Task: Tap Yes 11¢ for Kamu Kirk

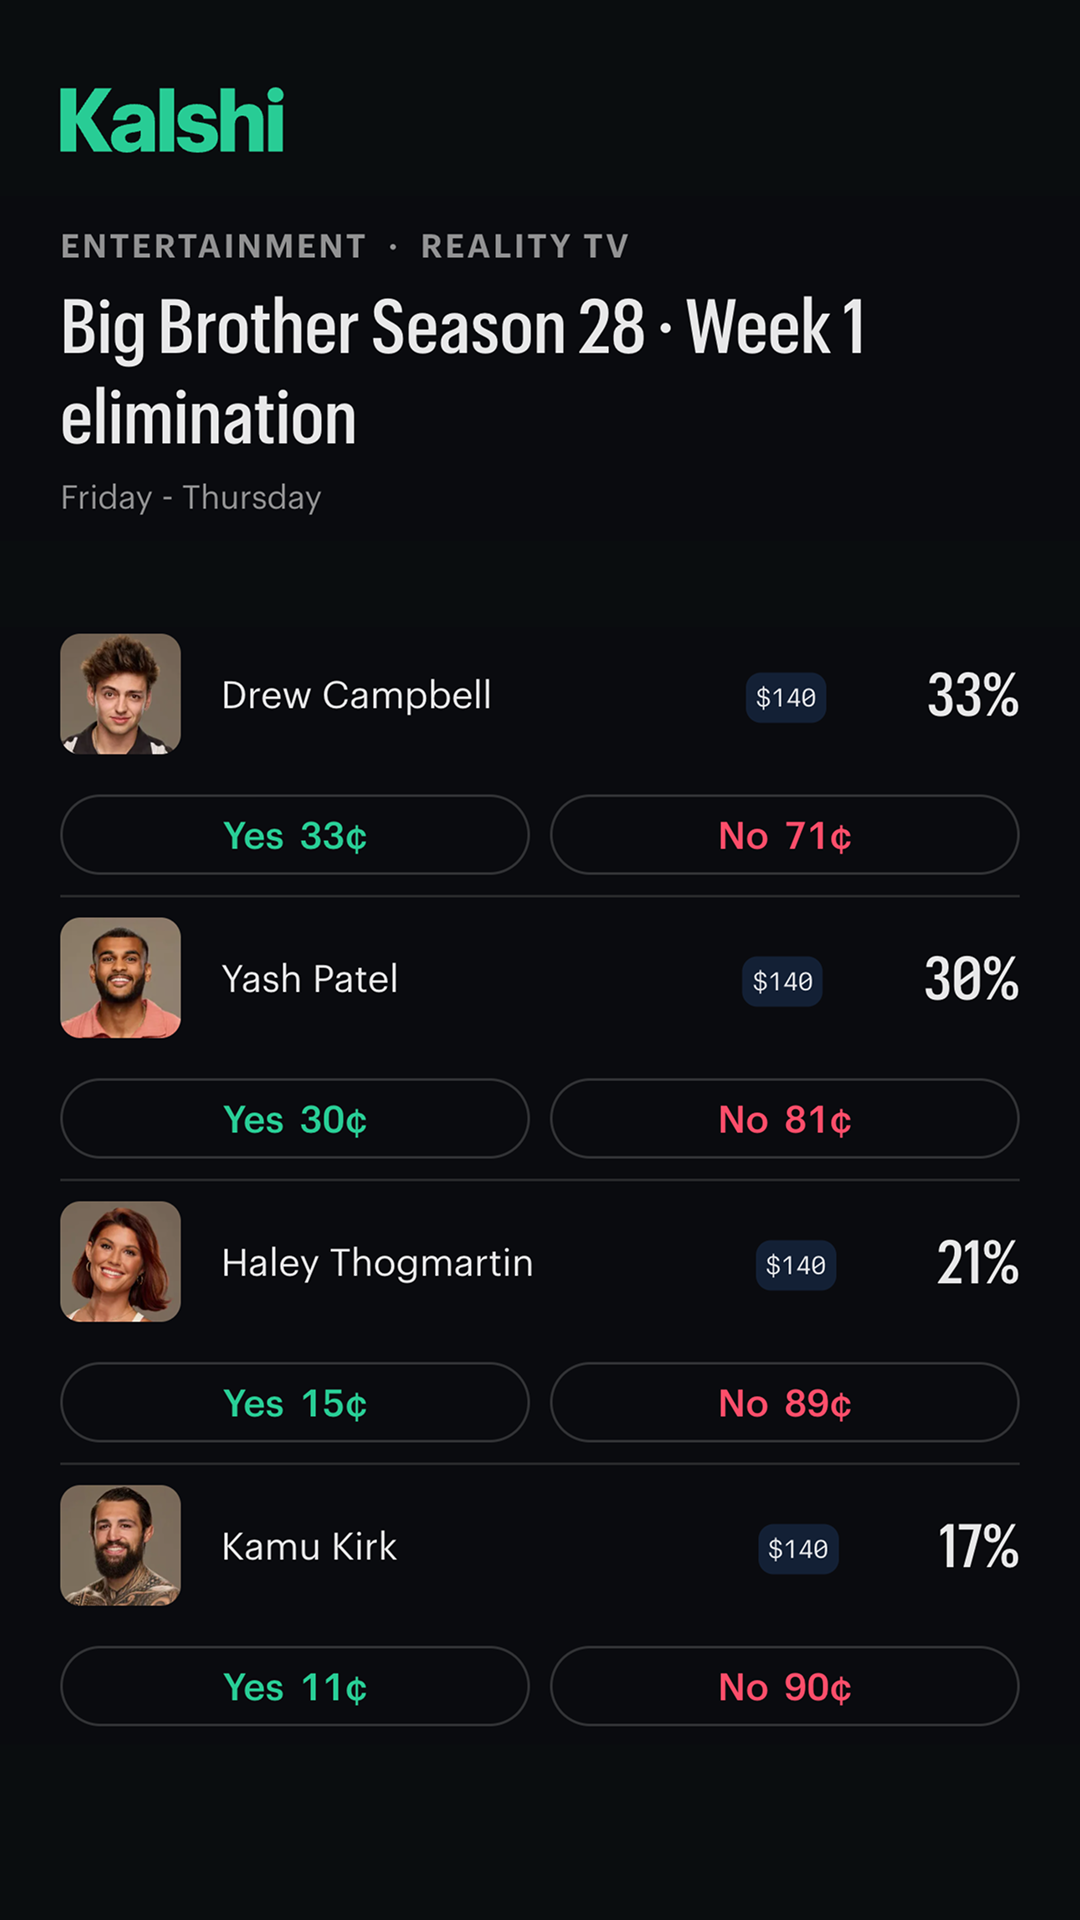Action: (x=295, y=1687)
